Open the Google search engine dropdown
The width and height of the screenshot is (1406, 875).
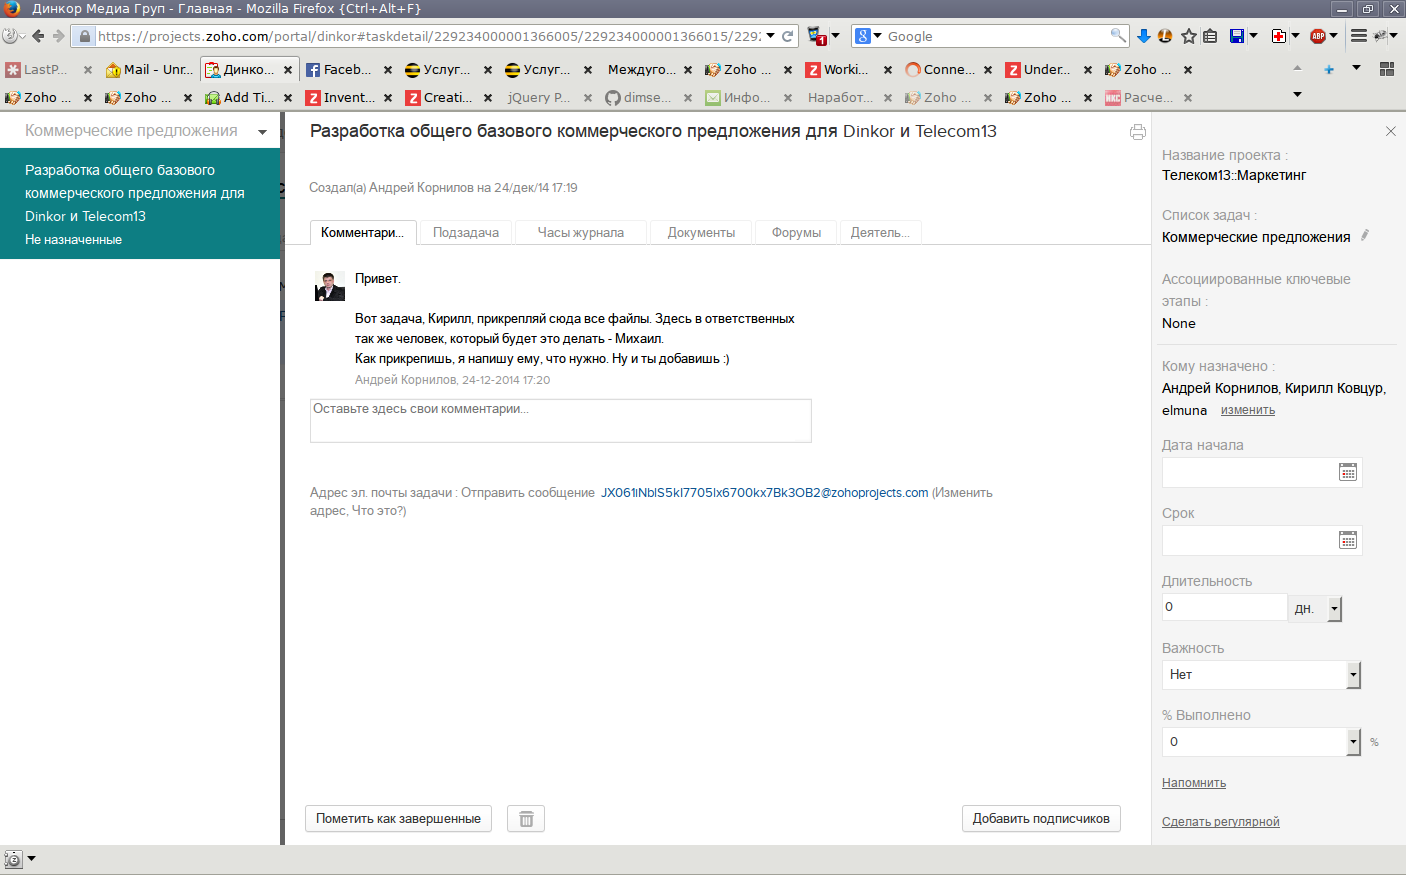869,36
